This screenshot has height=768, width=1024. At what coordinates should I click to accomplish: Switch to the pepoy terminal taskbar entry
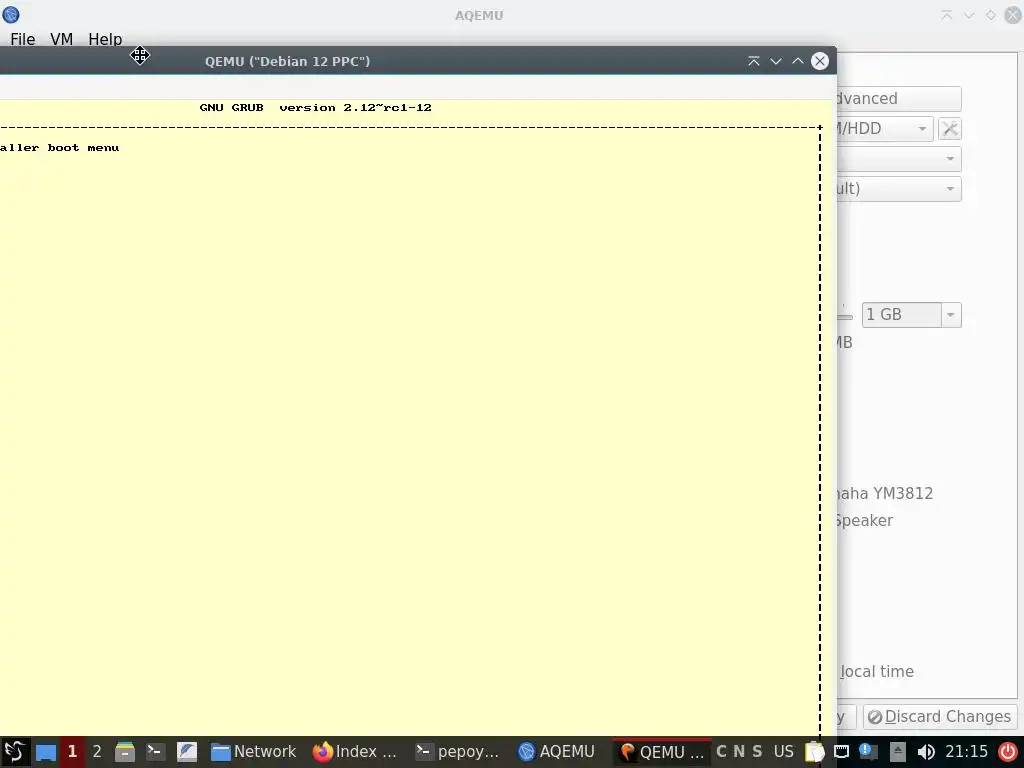[458, 752]
